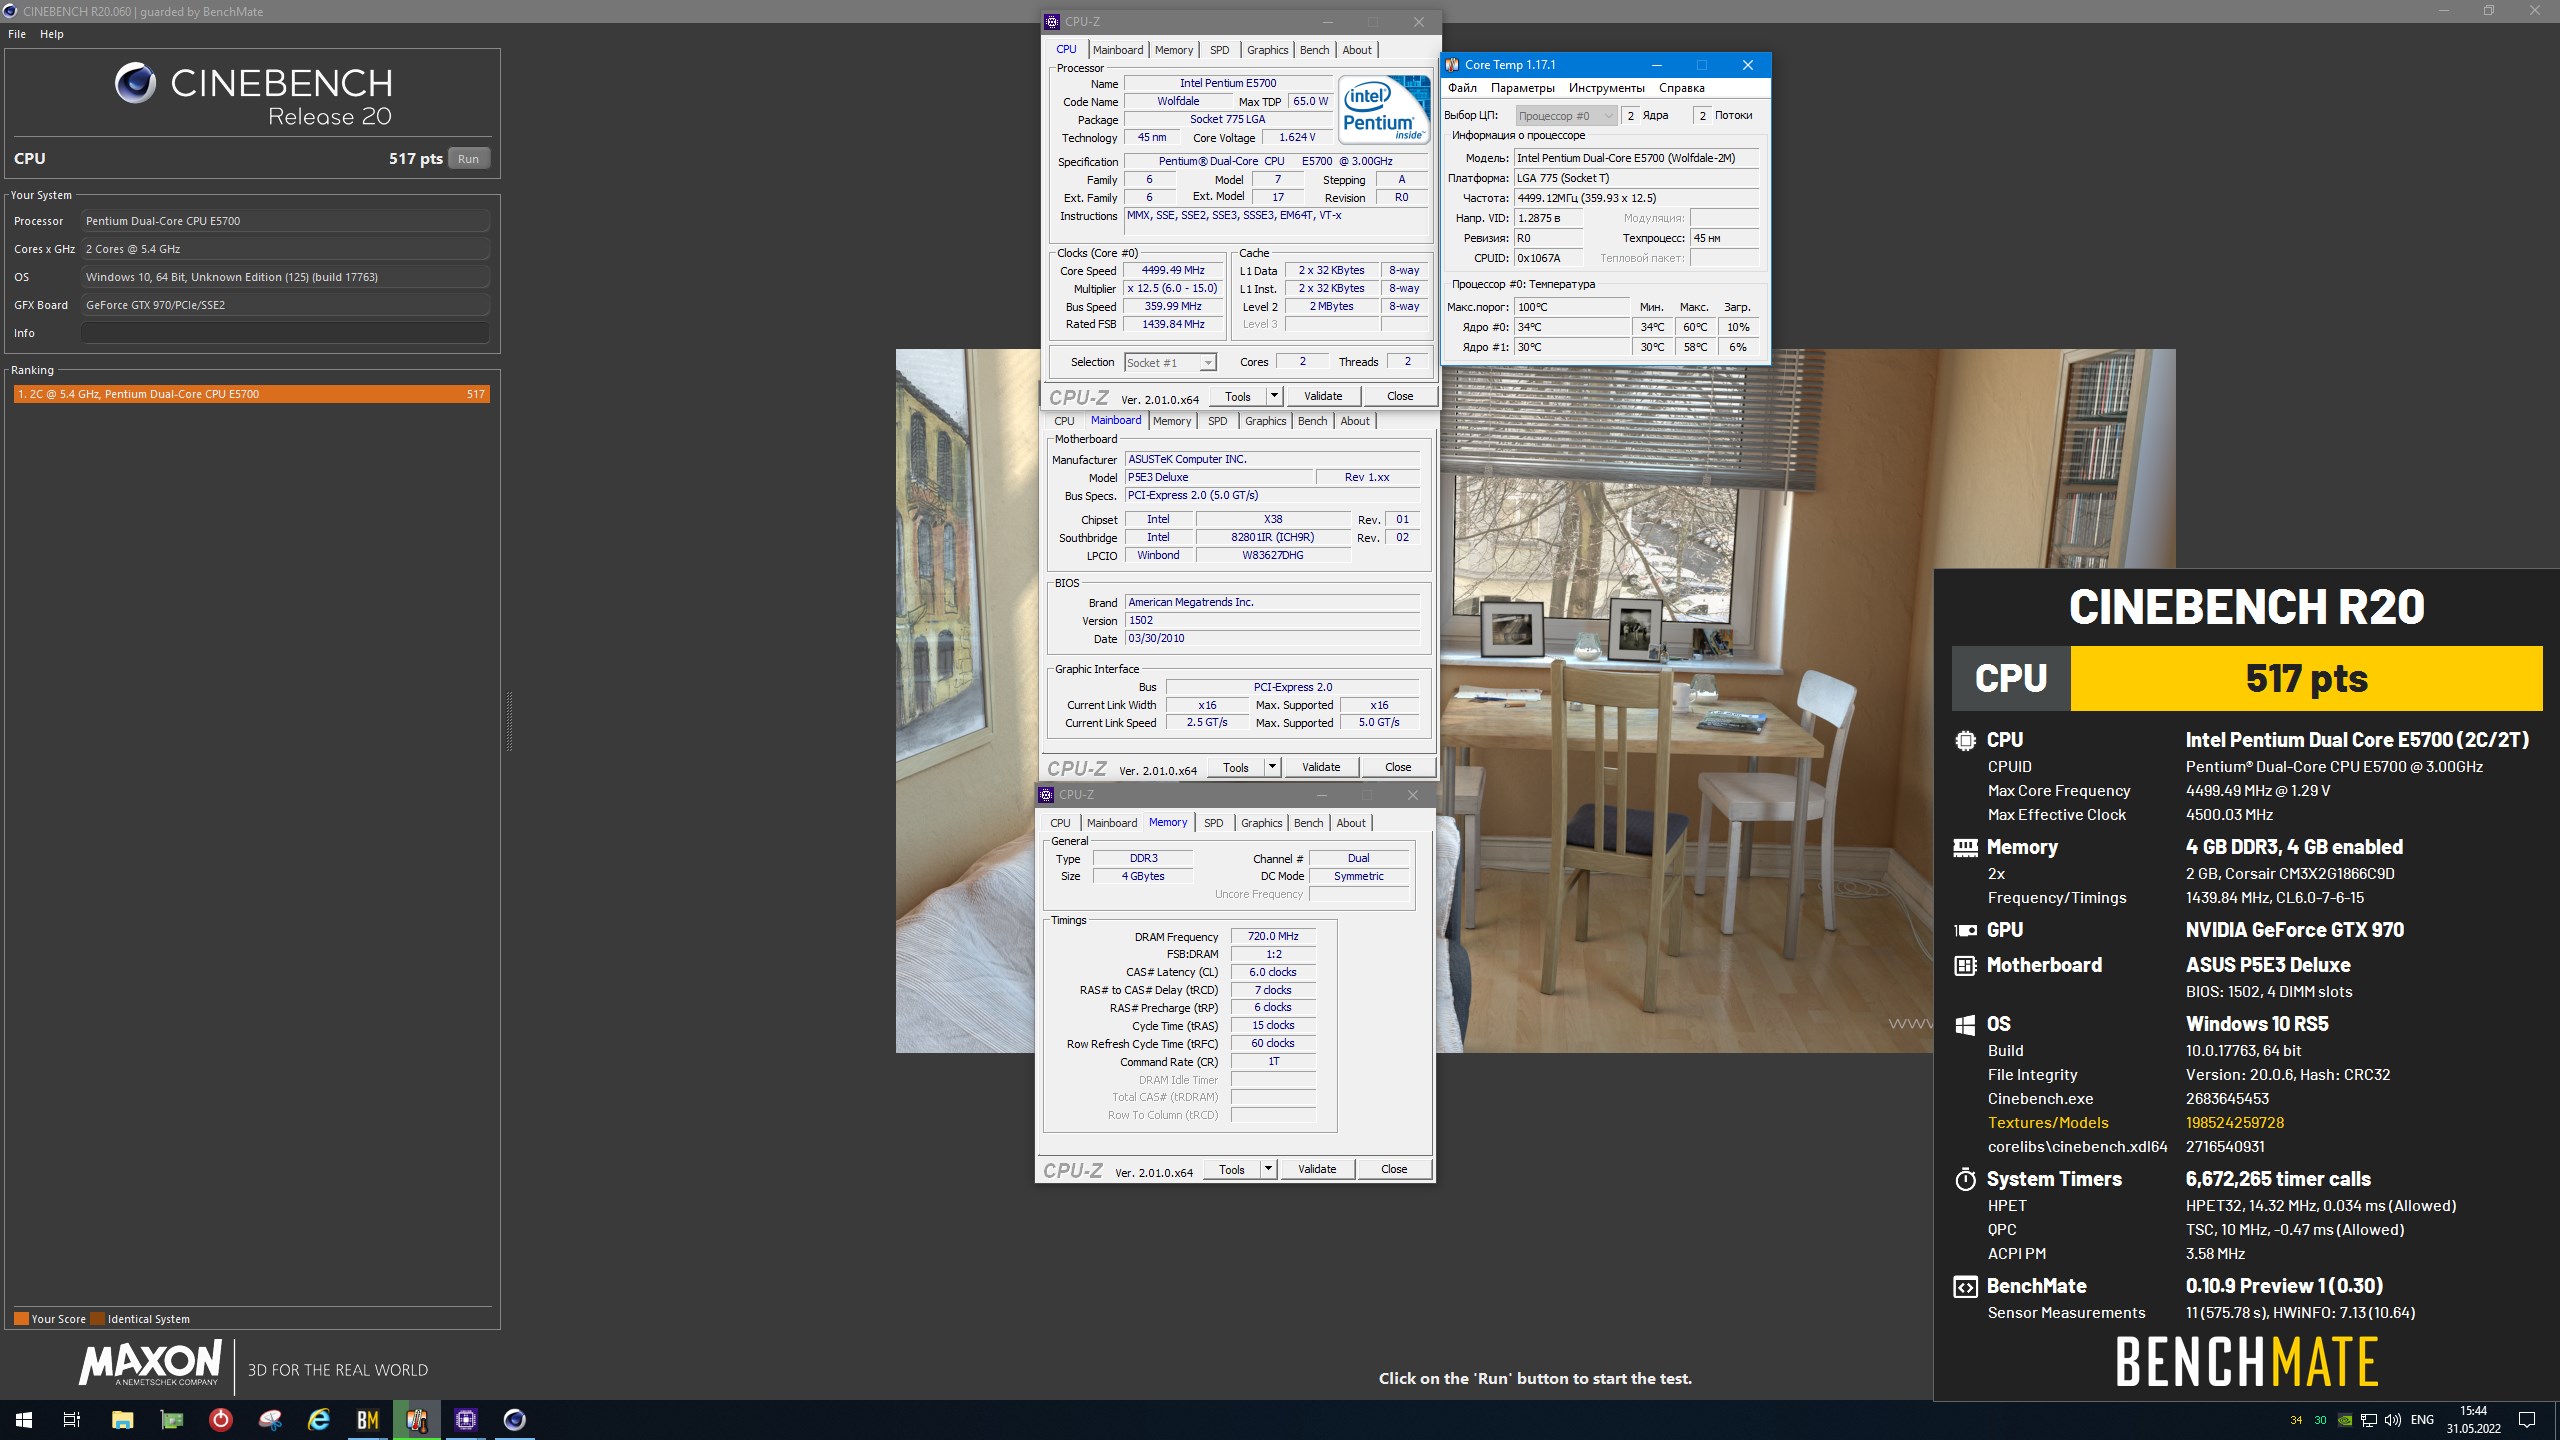
Task: Click Tools button in the top CPU-Z window
Action: coord(1238,396)
